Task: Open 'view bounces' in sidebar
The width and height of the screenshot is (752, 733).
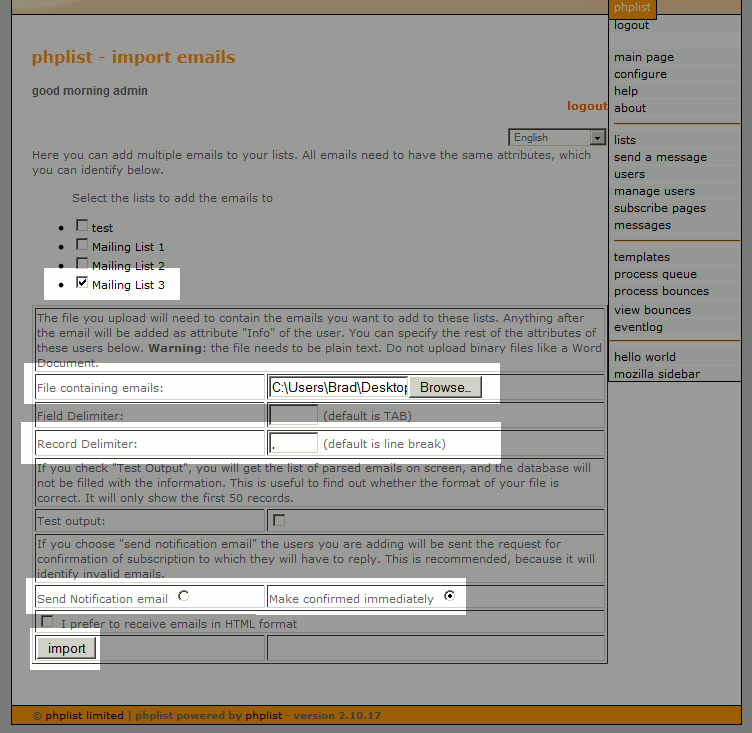Action: (x=652, y=310)
